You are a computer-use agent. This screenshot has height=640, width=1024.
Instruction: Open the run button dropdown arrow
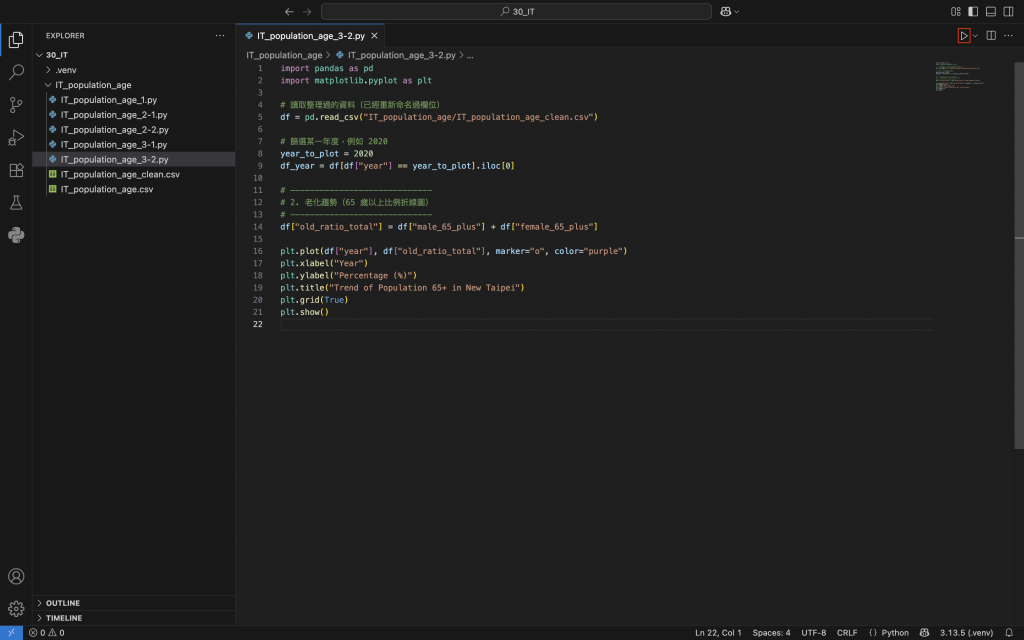[x=976, y=36]
